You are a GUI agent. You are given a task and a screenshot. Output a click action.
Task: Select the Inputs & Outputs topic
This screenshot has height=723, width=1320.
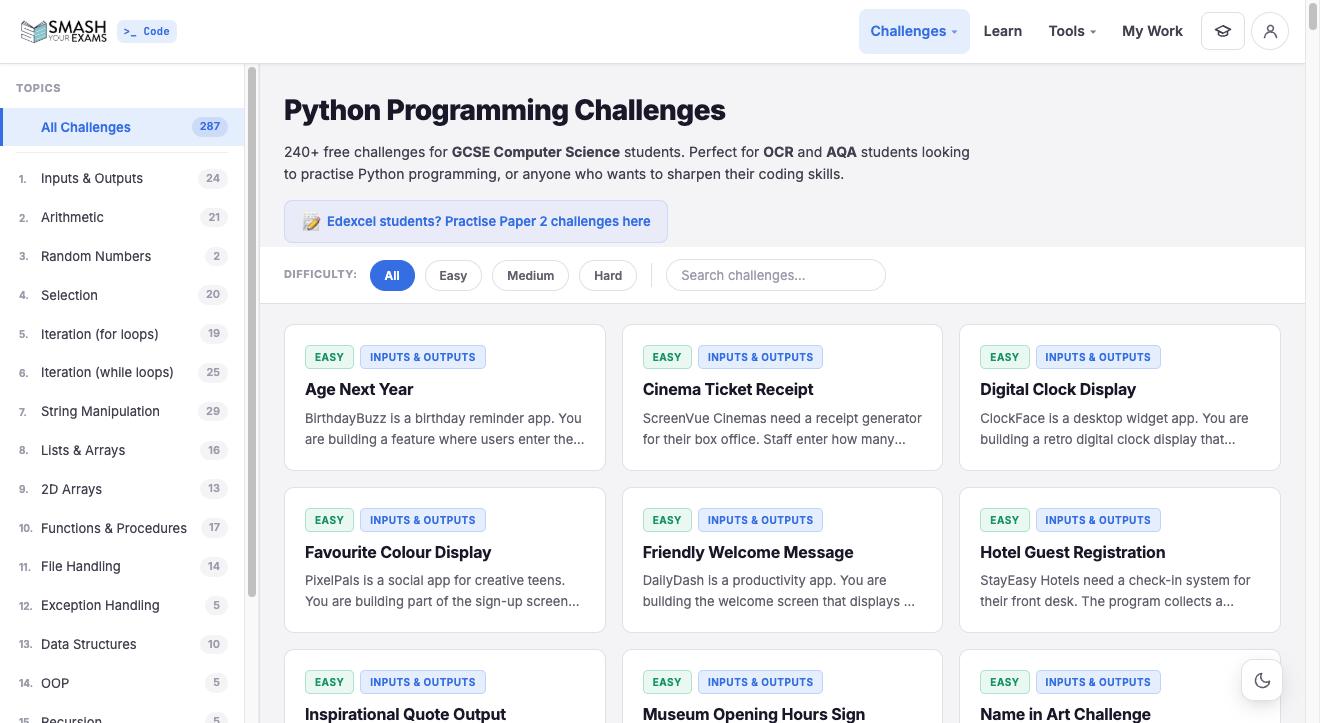[122, 178]
